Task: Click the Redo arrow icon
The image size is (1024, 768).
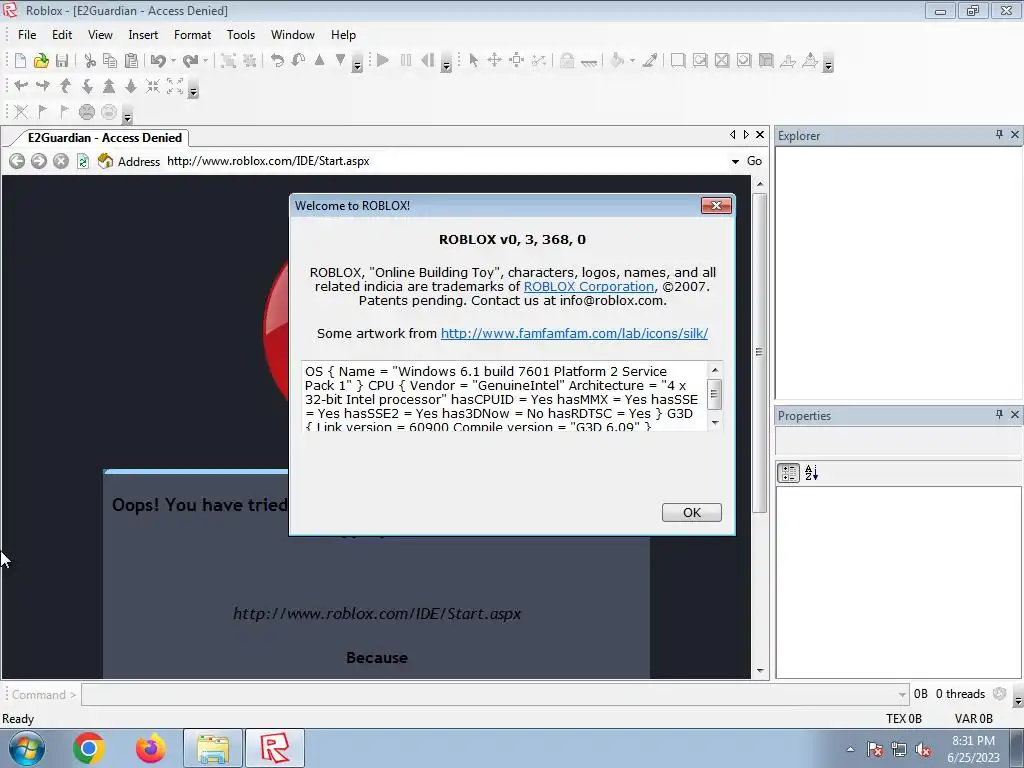Action: tap(190, 61)
